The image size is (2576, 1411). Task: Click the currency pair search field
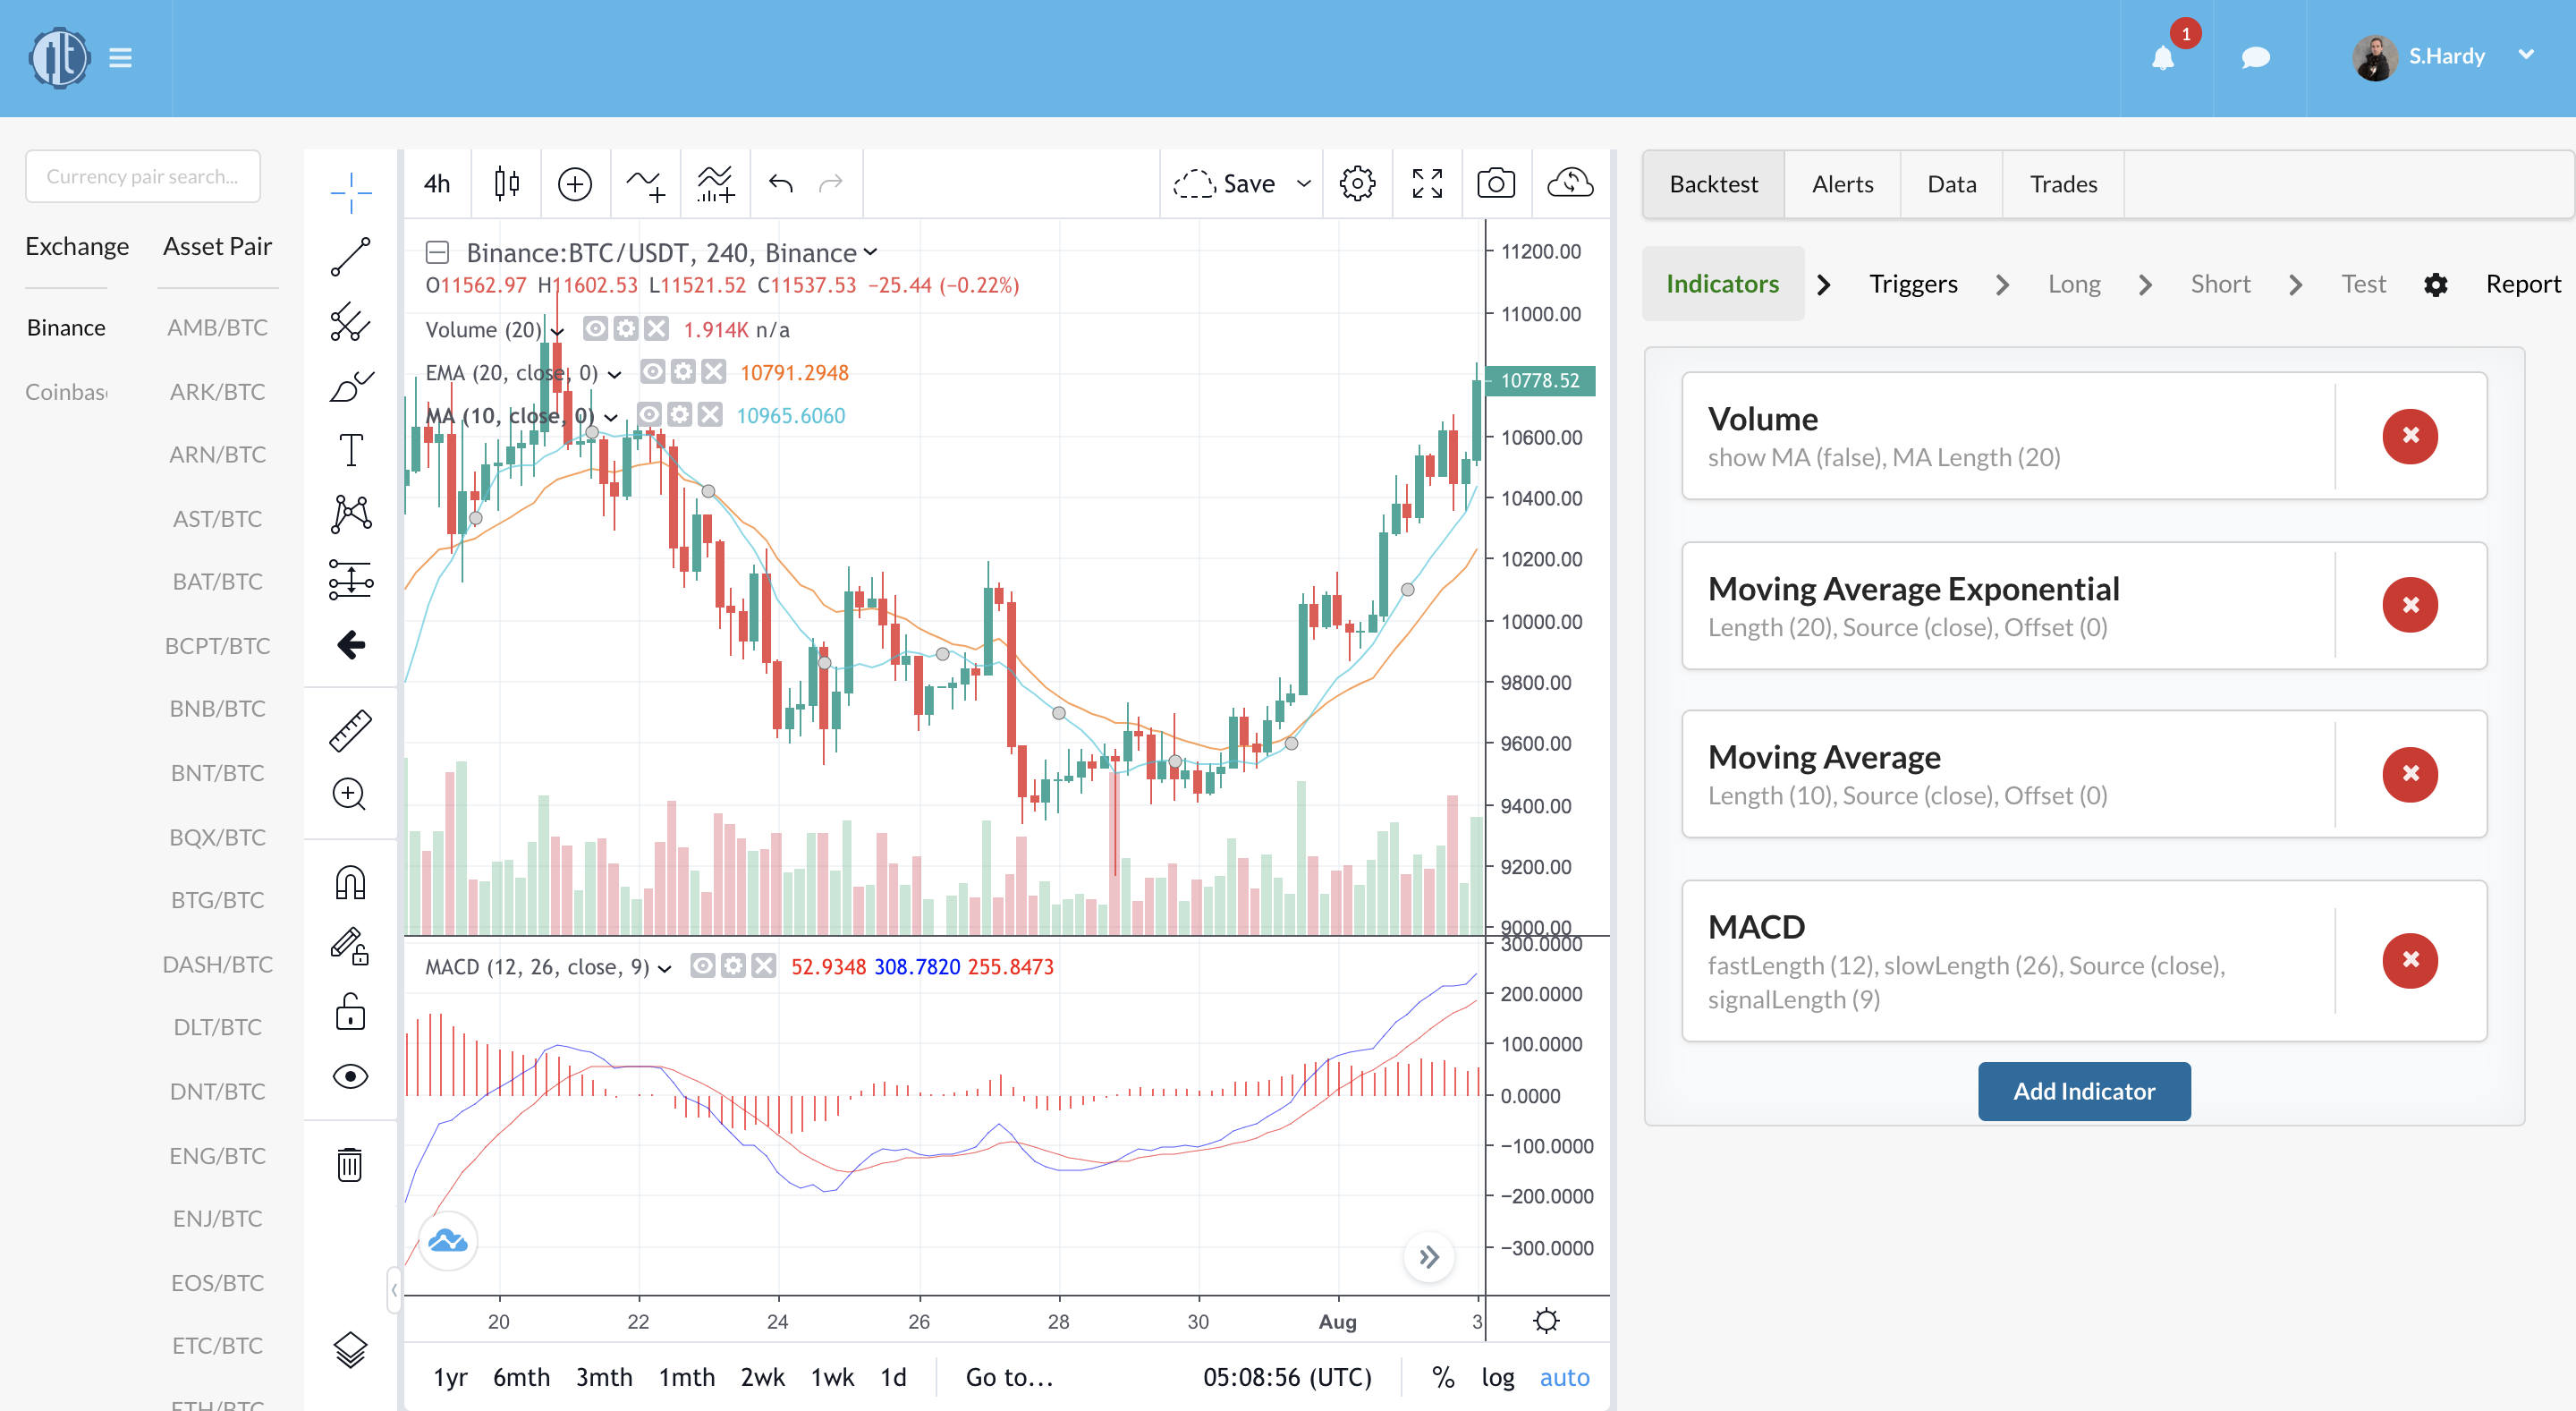tap(143, 176)
